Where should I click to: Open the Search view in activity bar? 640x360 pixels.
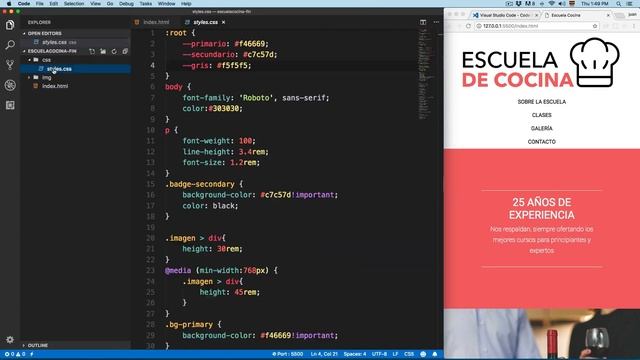coord(10,45)
